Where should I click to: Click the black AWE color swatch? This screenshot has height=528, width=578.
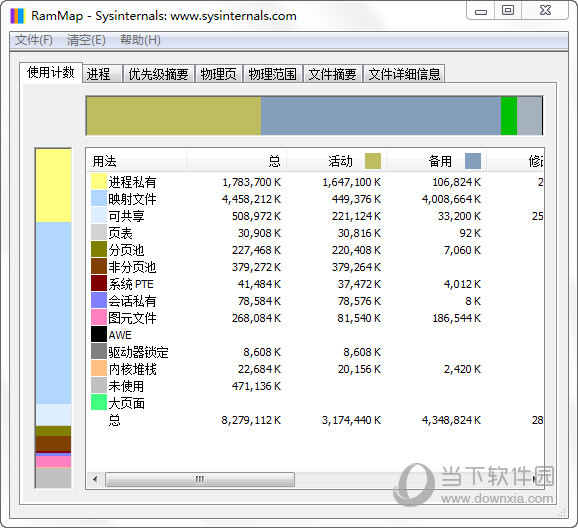coord(99,334)
